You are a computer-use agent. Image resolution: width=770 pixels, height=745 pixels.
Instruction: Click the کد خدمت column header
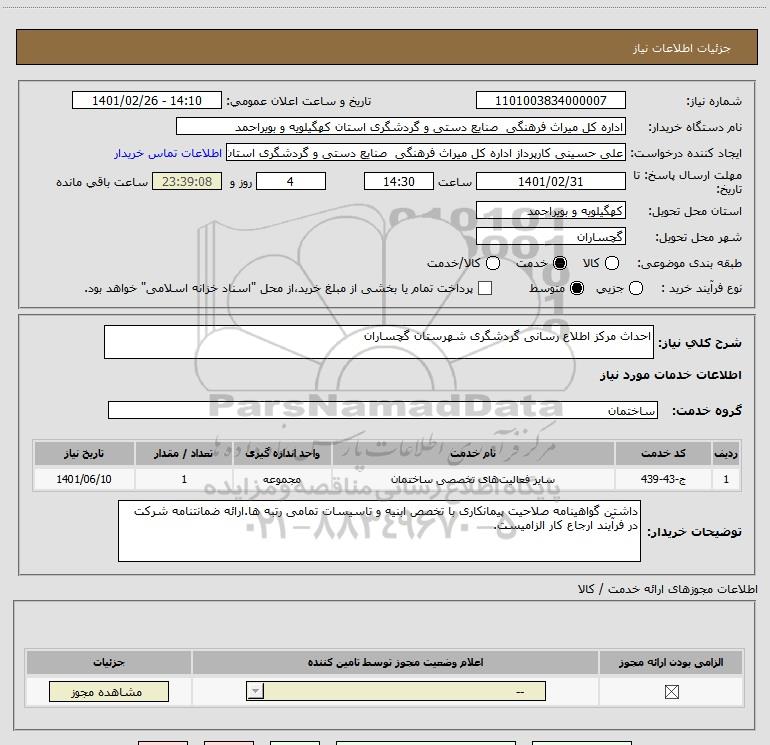[663, 453]
